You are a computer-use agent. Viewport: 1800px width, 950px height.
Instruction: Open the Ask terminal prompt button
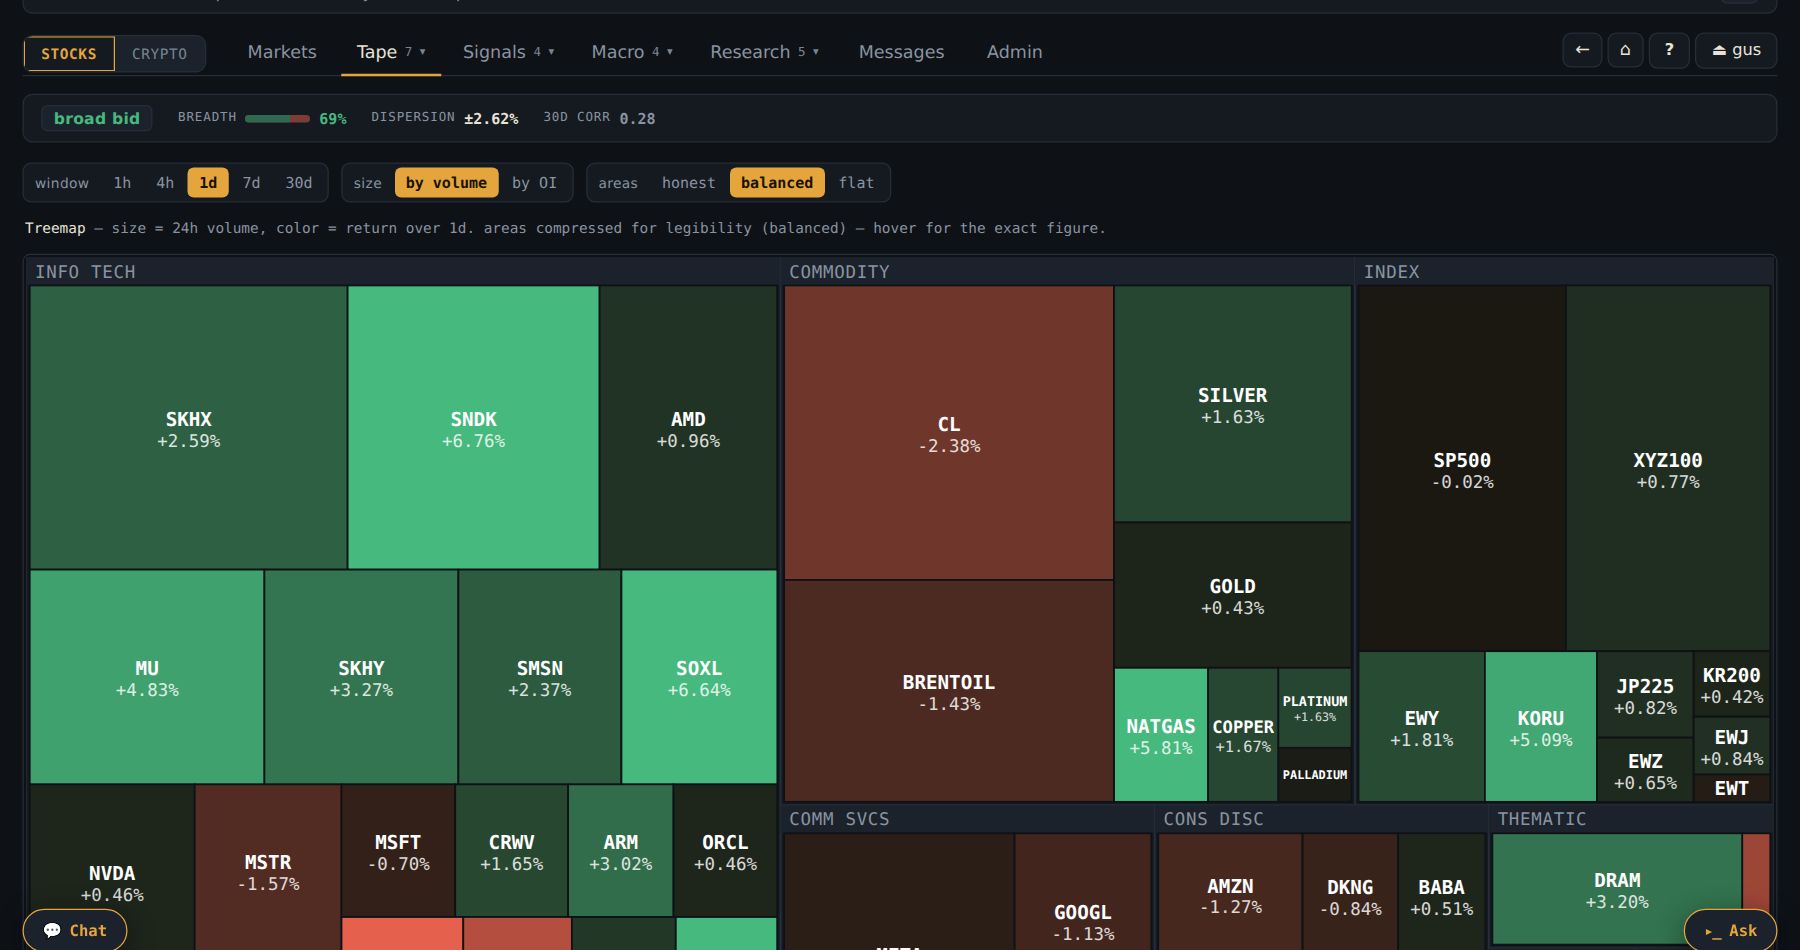pos(1731,930)
